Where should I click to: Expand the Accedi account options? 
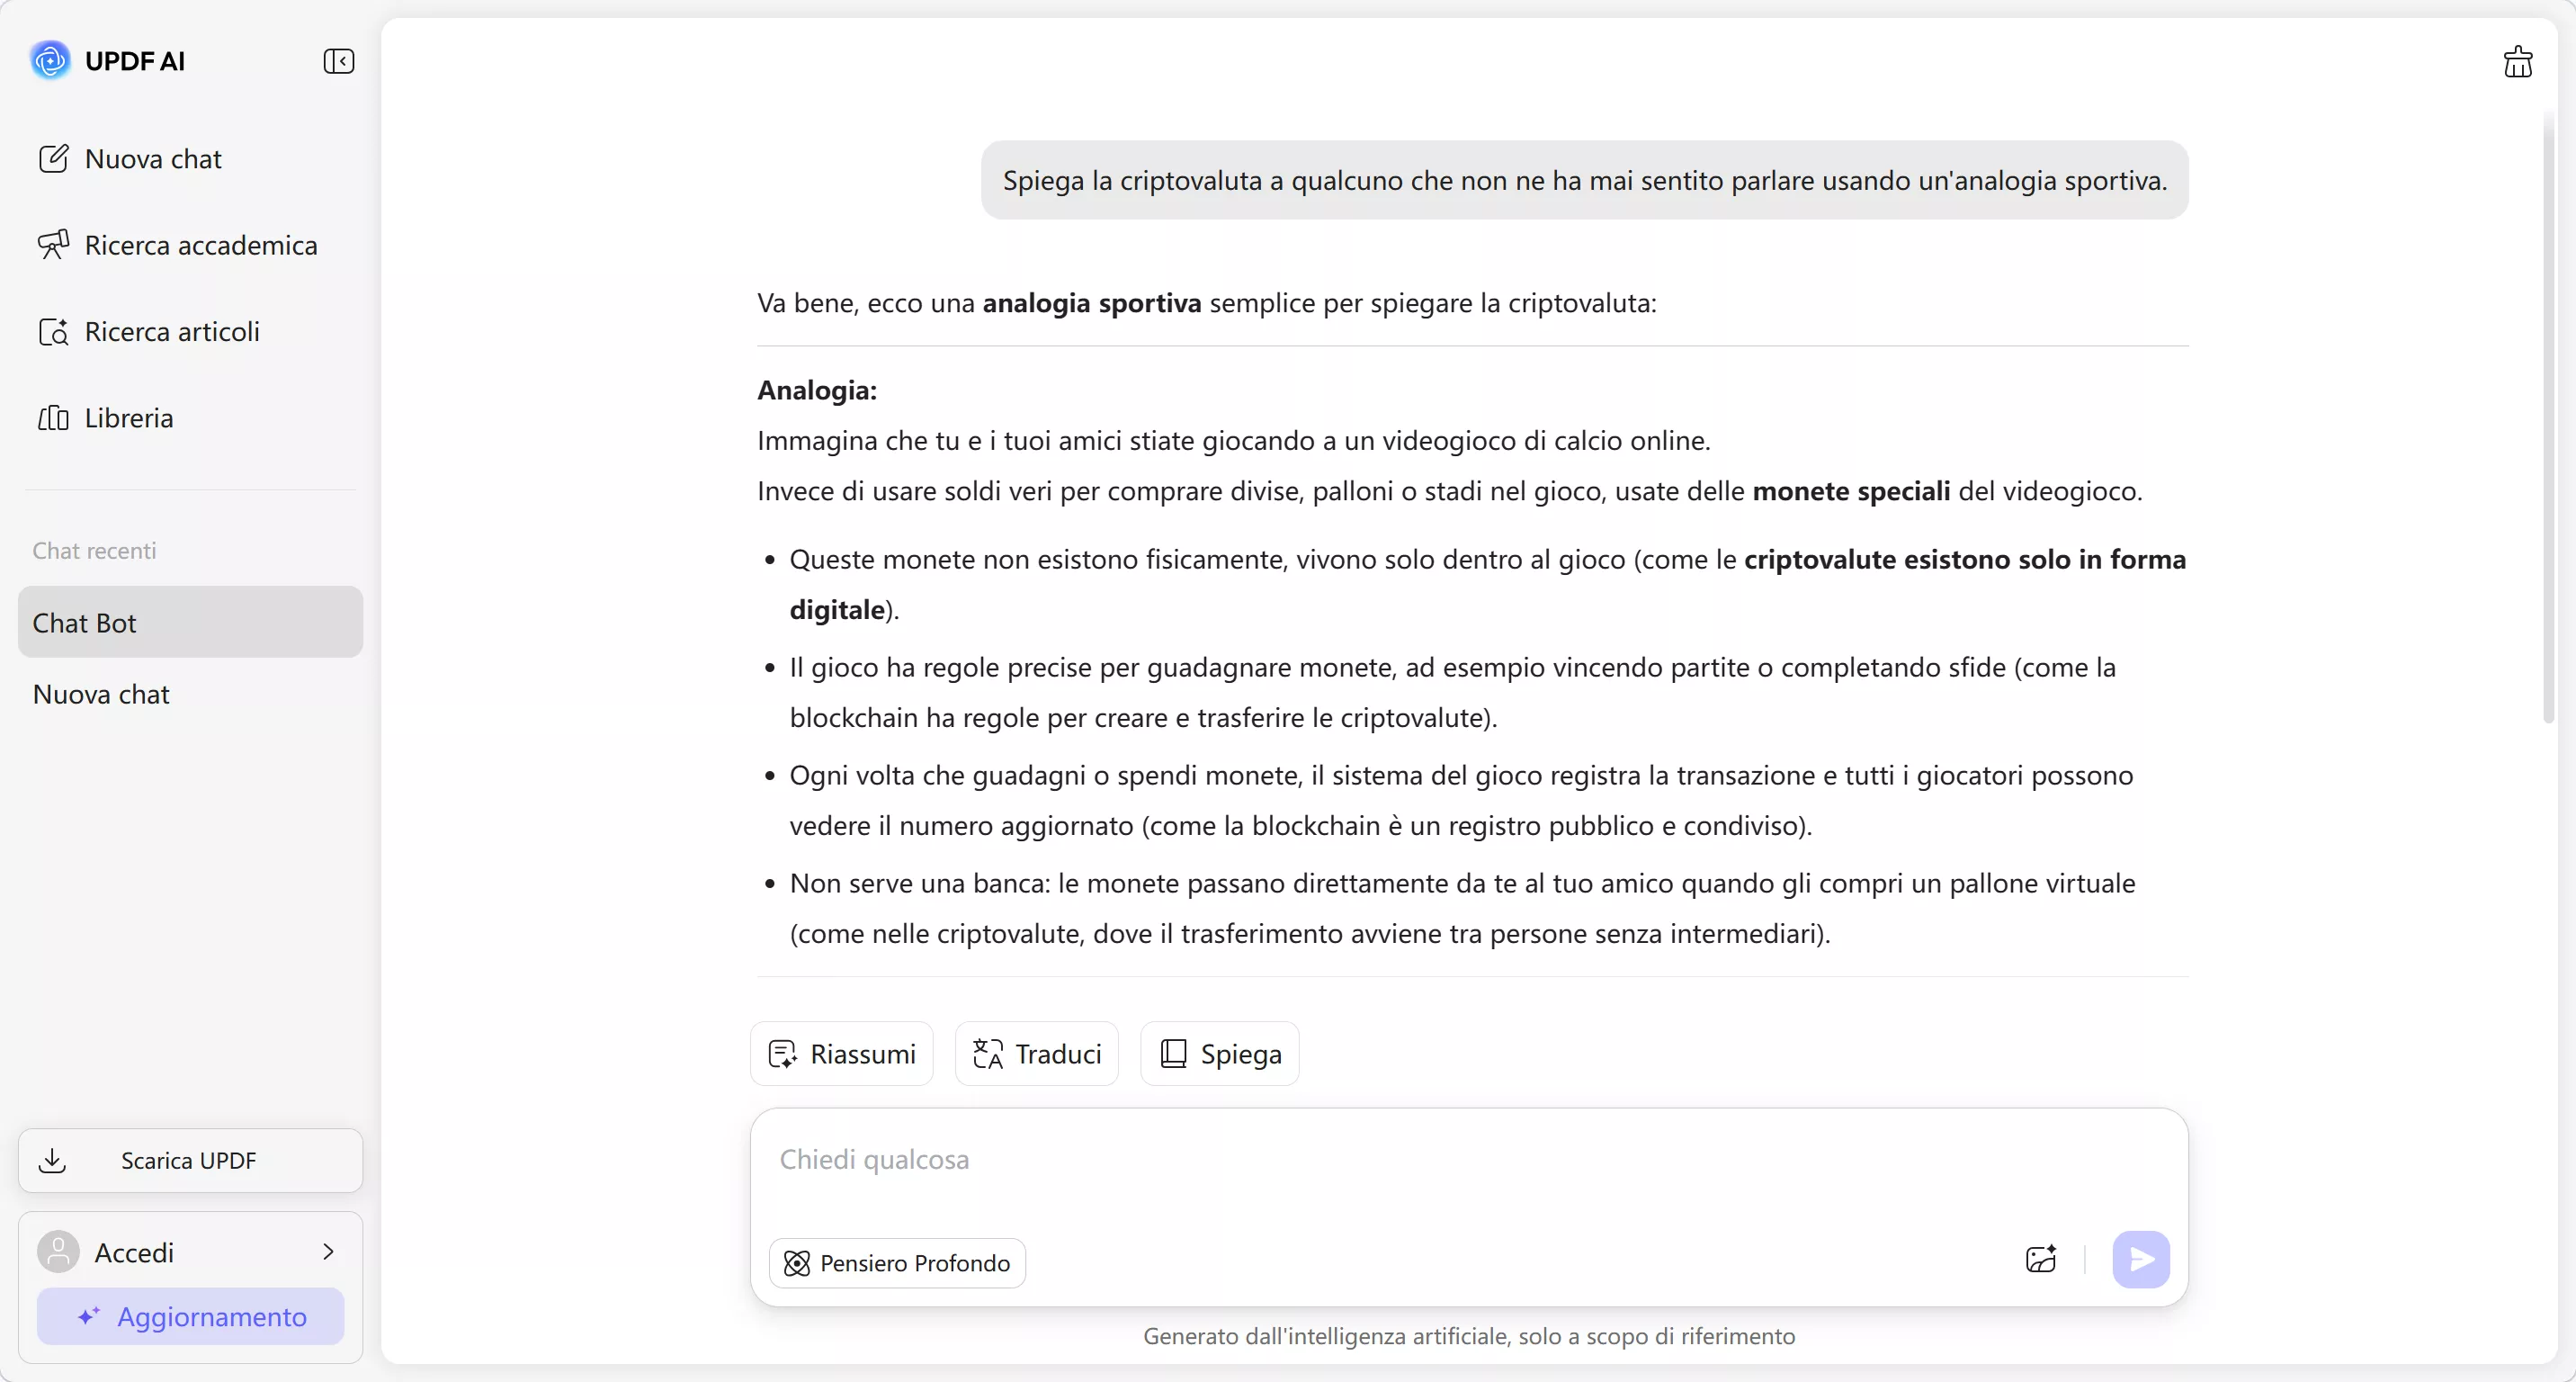coord(189,1251)
